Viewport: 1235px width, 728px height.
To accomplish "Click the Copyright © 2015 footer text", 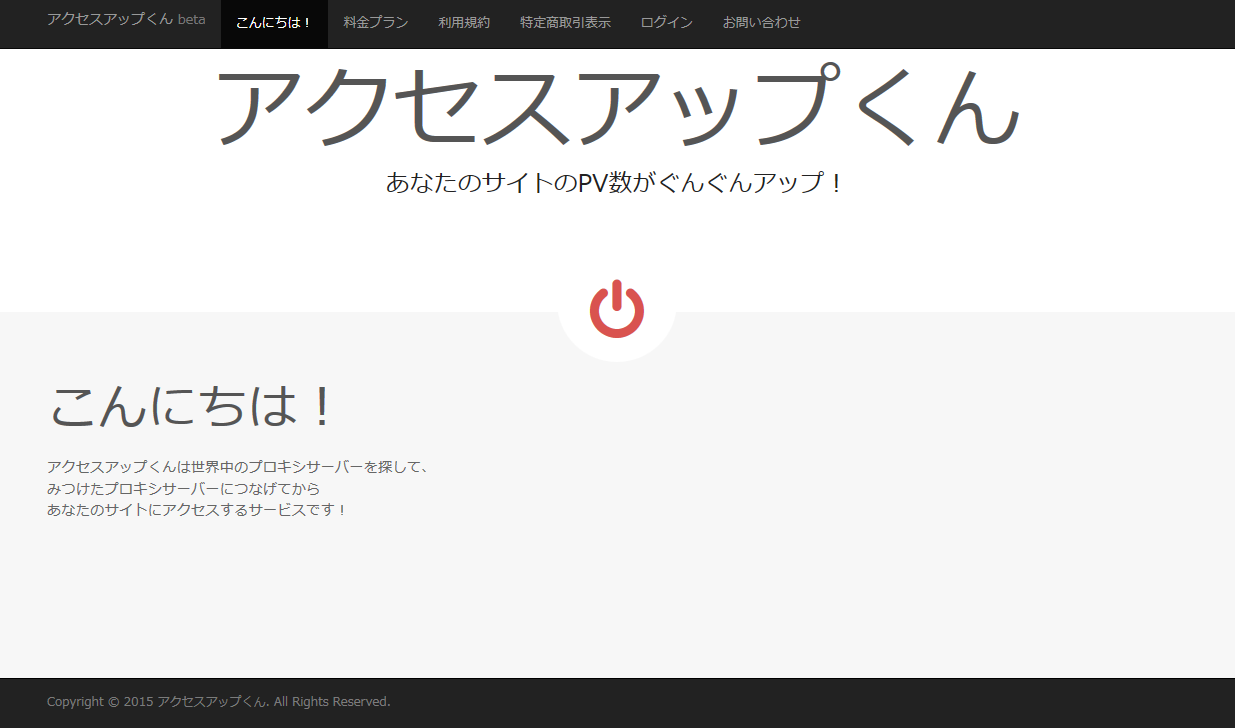I will 100,701.
